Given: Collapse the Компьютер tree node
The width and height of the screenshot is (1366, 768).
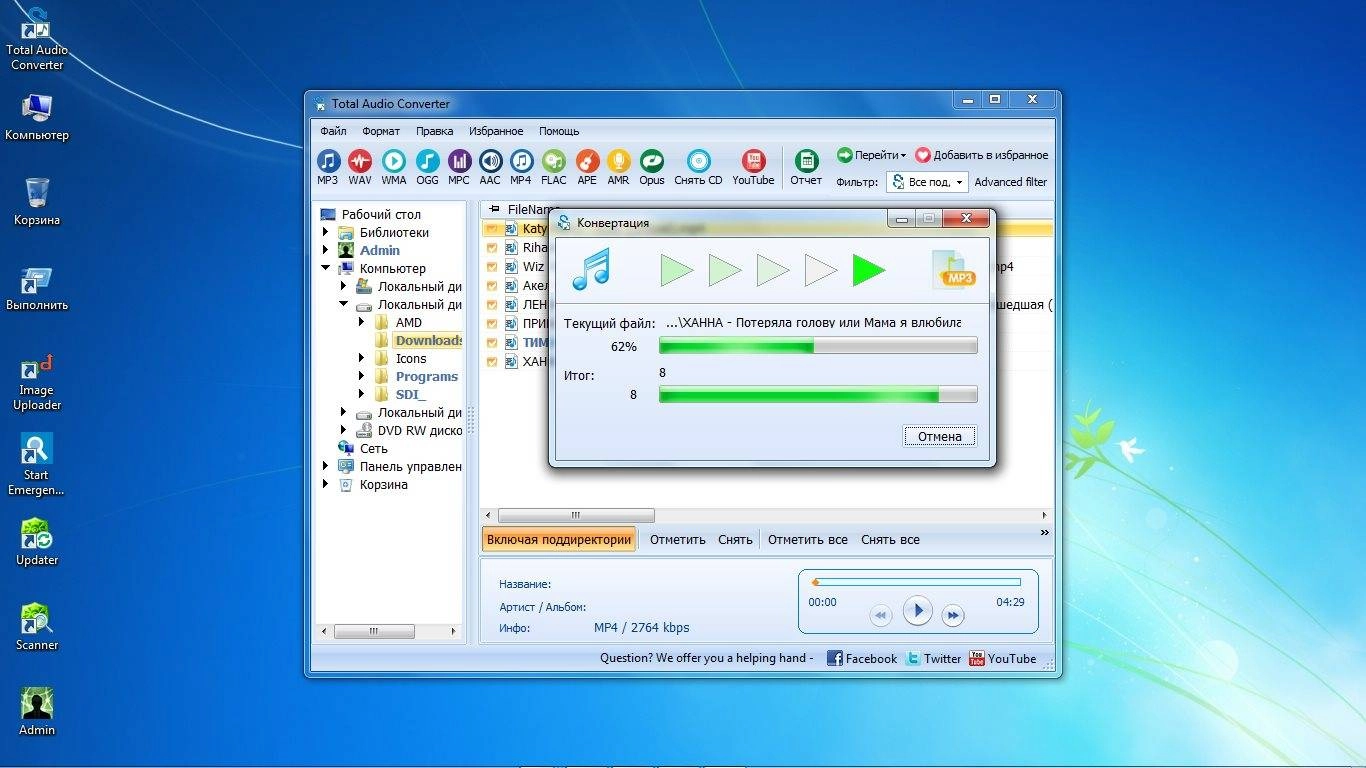Looking at the screenshot, I should click(x=325, y=268).
